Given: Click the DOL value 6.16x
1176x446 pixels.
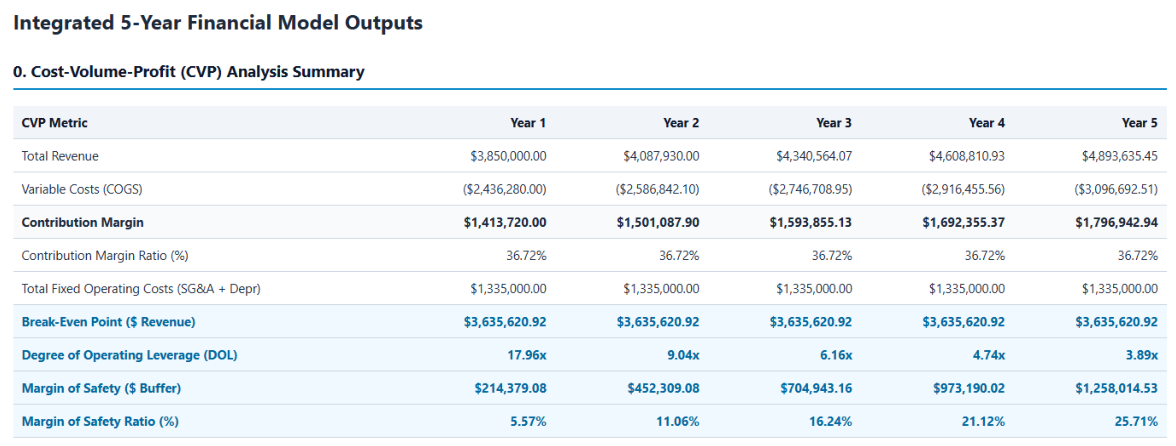Looking at the screenshot, I should tap(837, 355).
